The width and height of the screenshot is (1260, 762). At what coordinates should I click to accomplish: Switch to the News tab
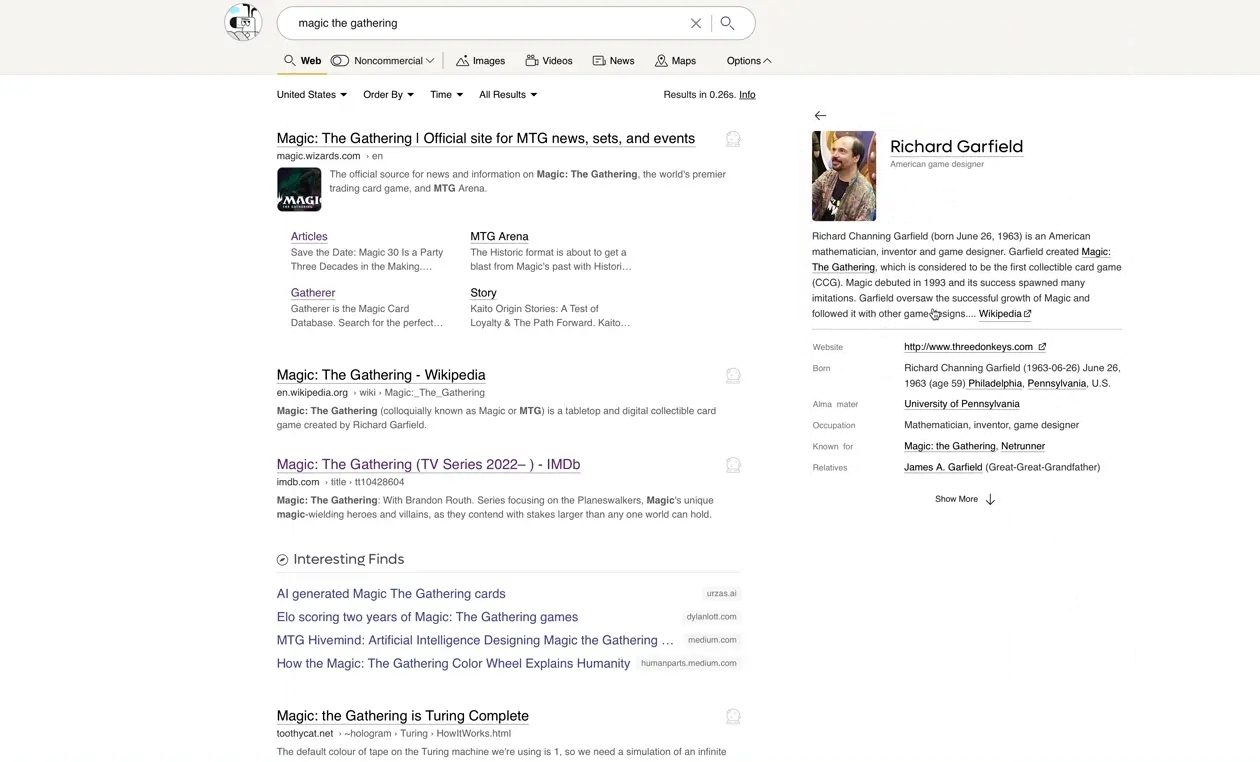click(613, 61)
